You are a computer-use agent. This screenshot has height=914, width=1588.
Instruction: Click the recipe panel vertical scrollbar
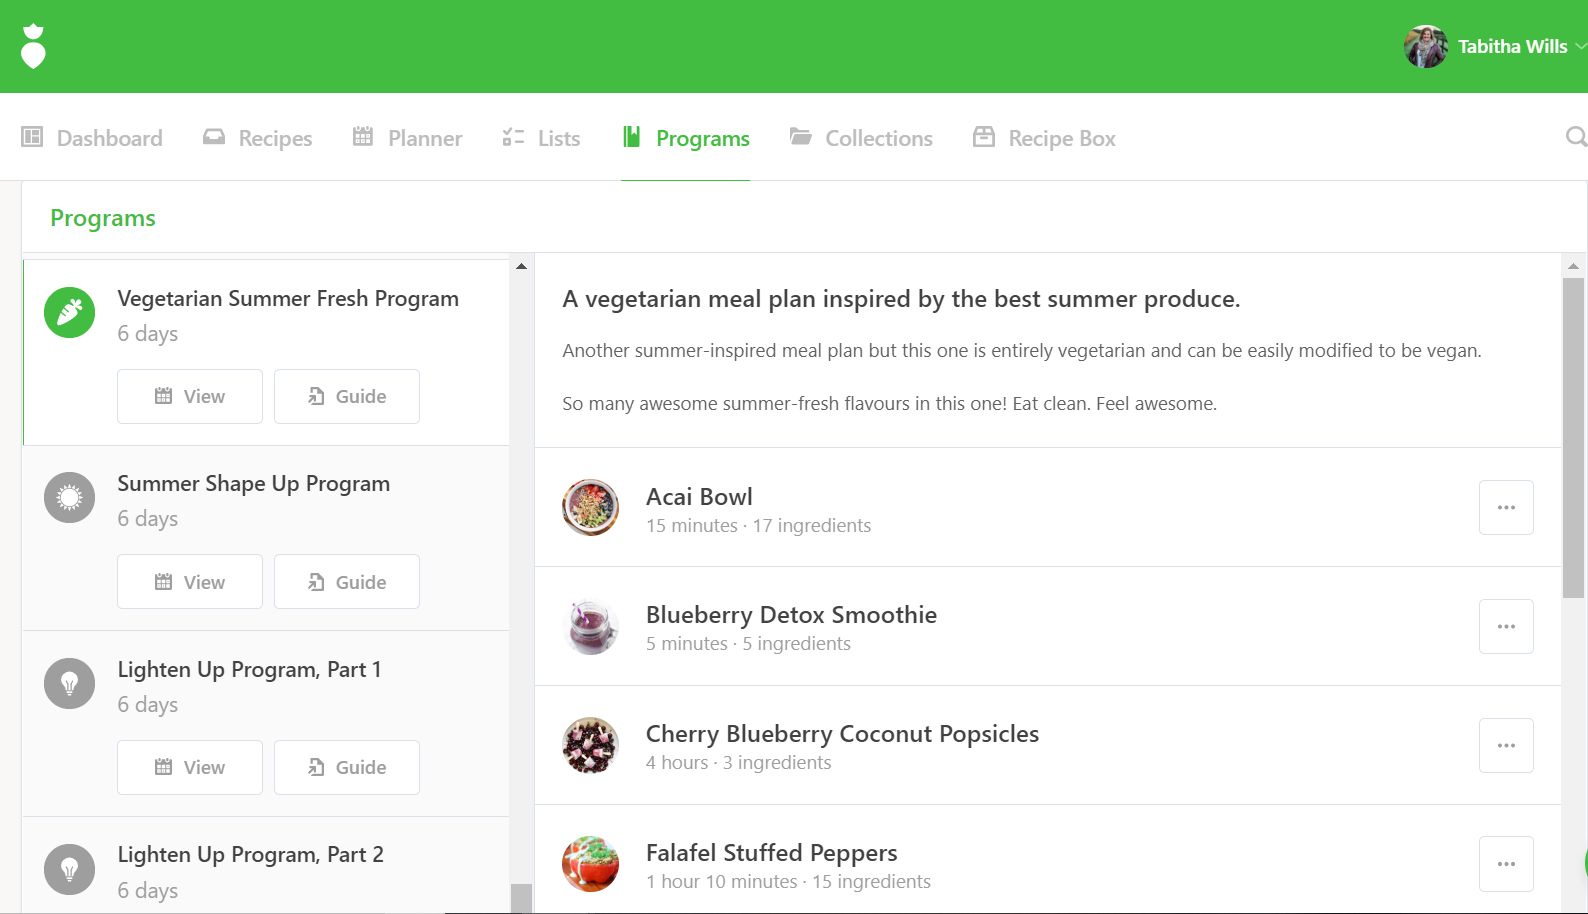[x=1573, y=440]
